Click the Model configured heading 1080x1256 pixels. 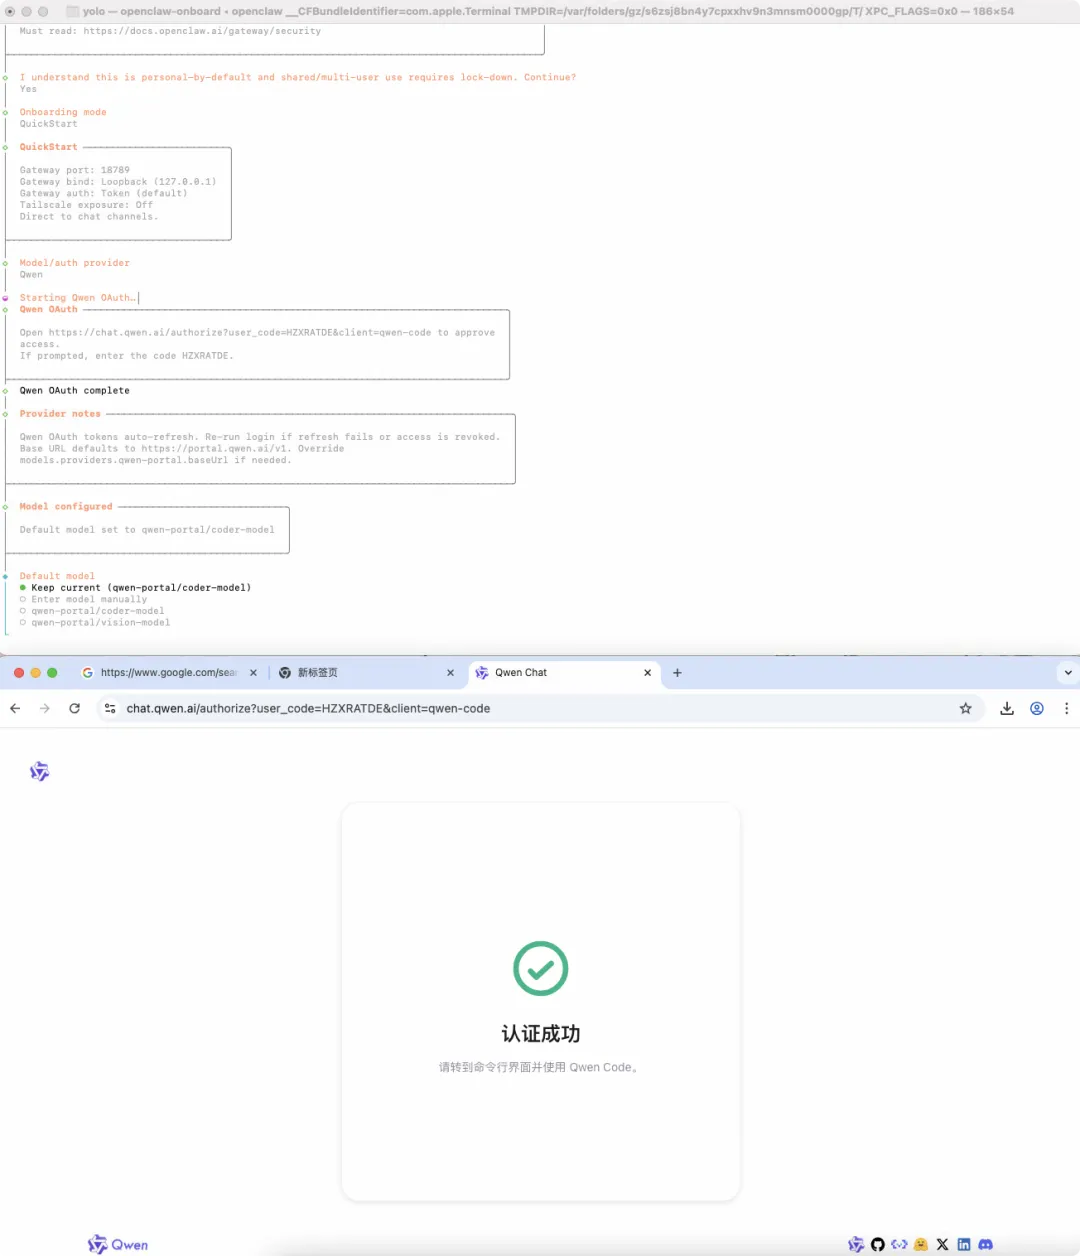[66, 507]
